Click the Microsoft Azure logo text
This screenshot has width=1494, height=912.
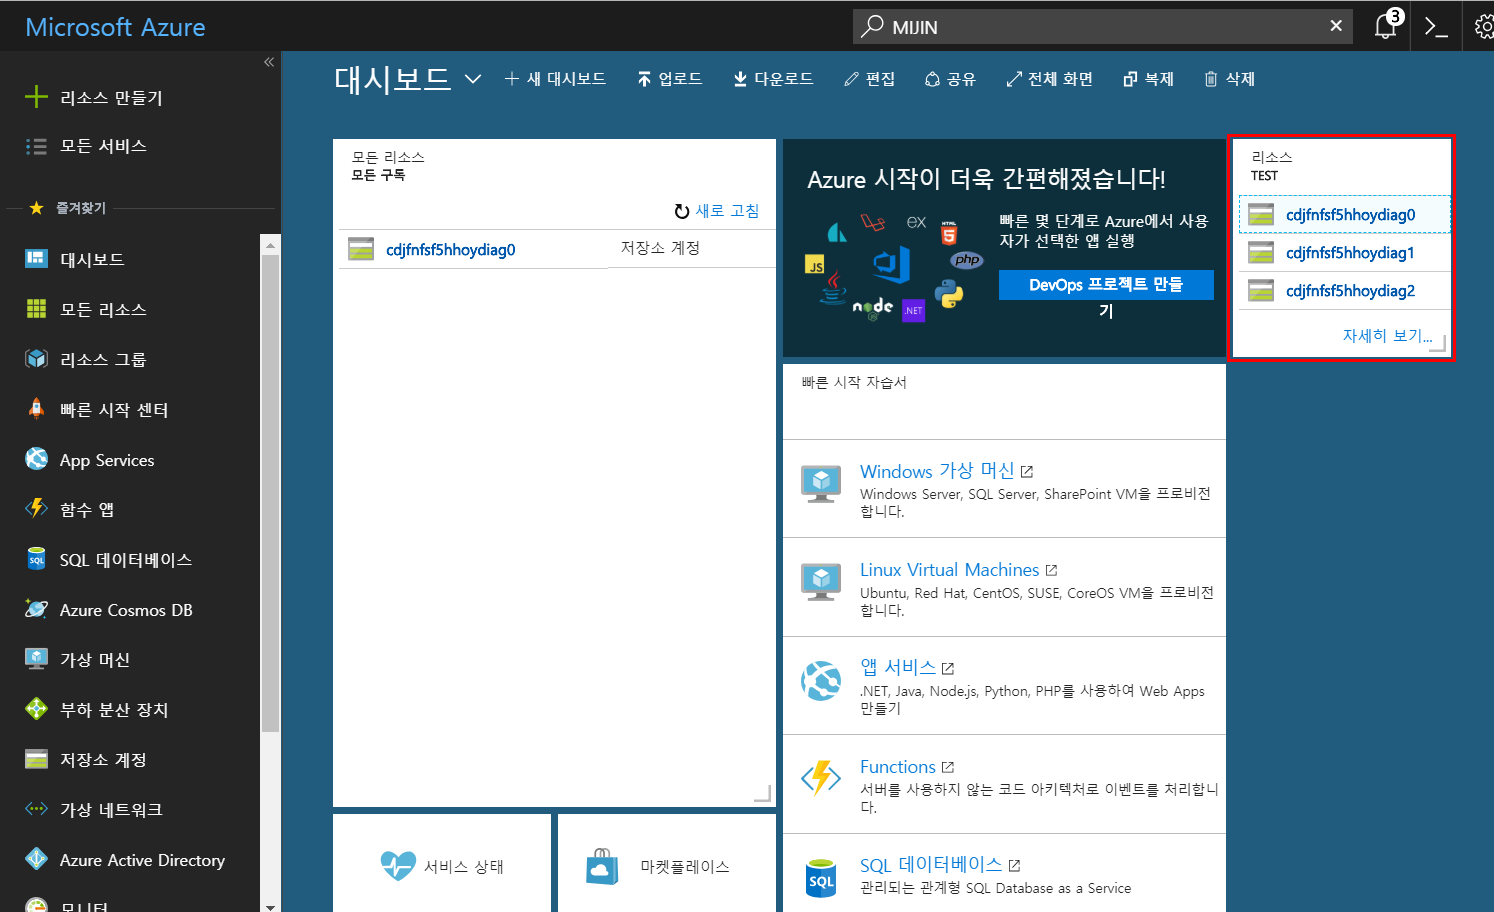(115, 27)
